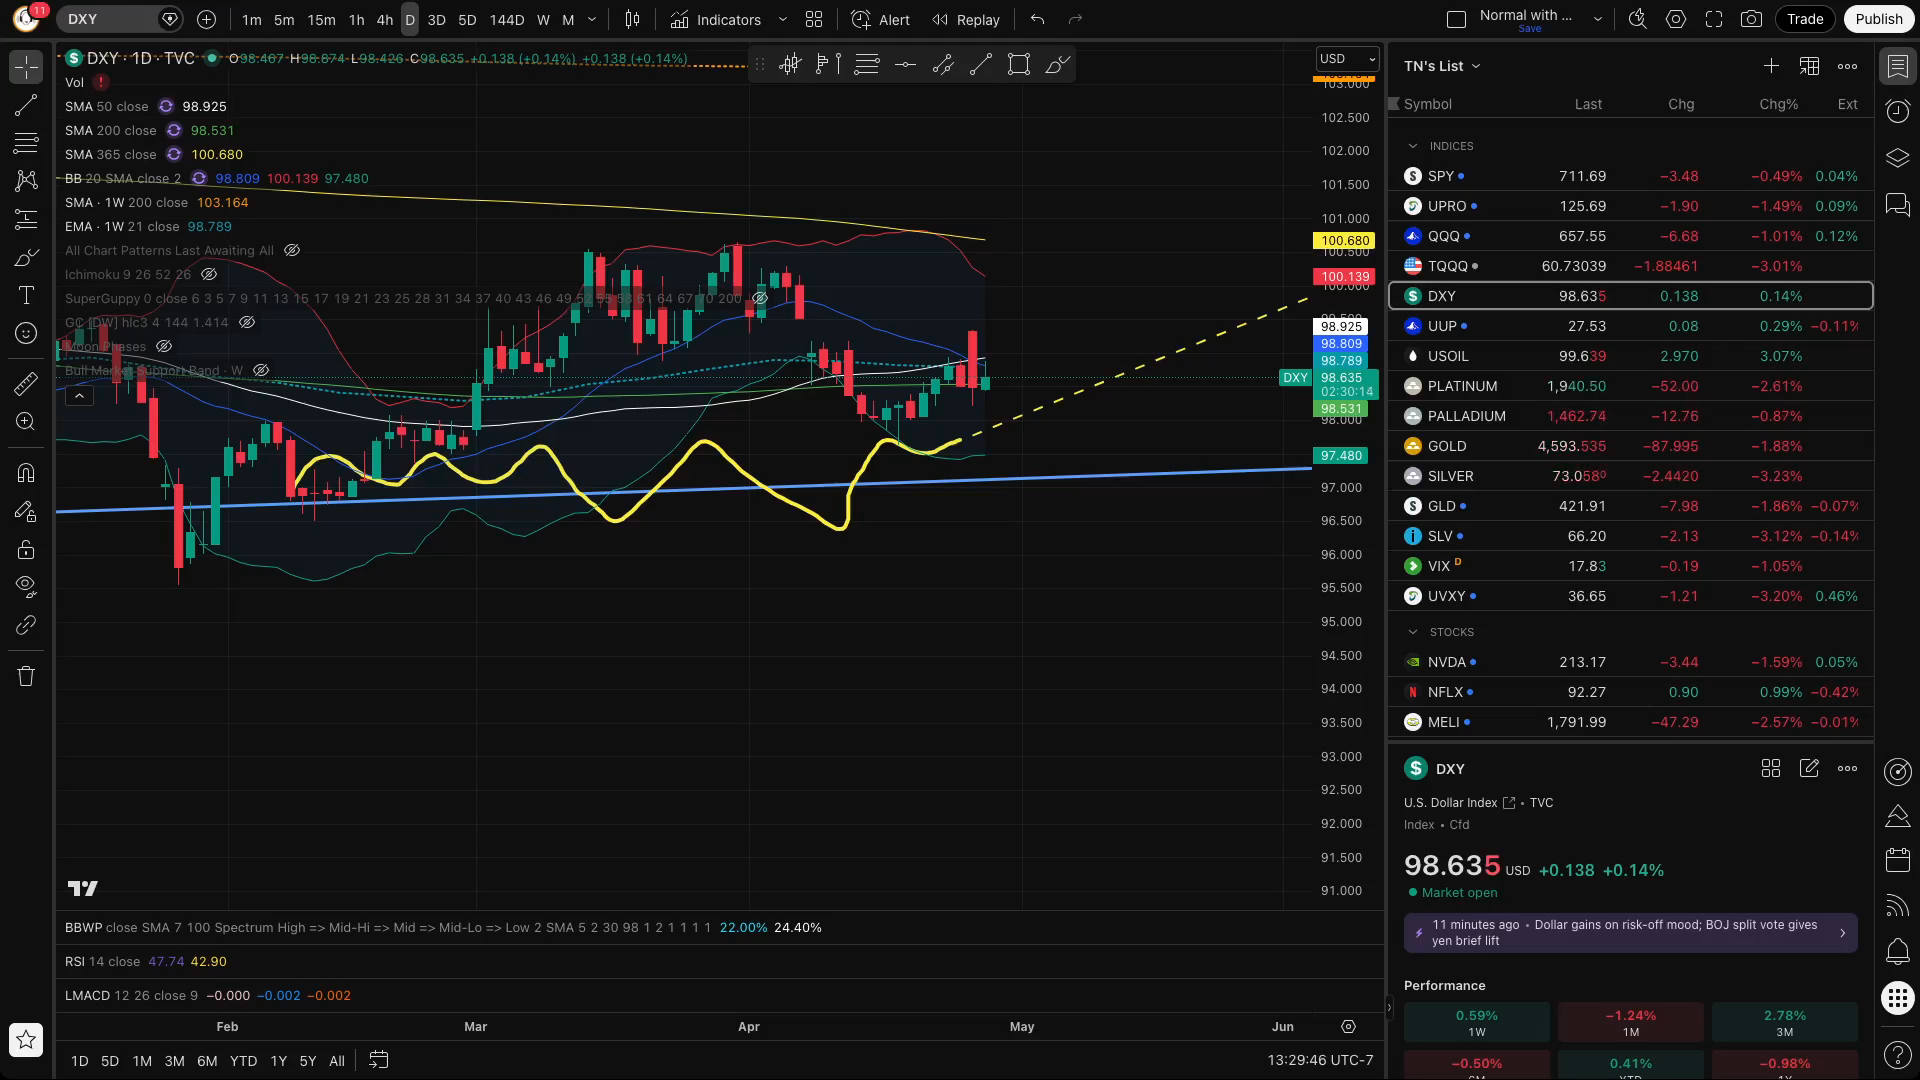
Task: Show hidden All Chart Patterns indicator
Action: [292, 250]
